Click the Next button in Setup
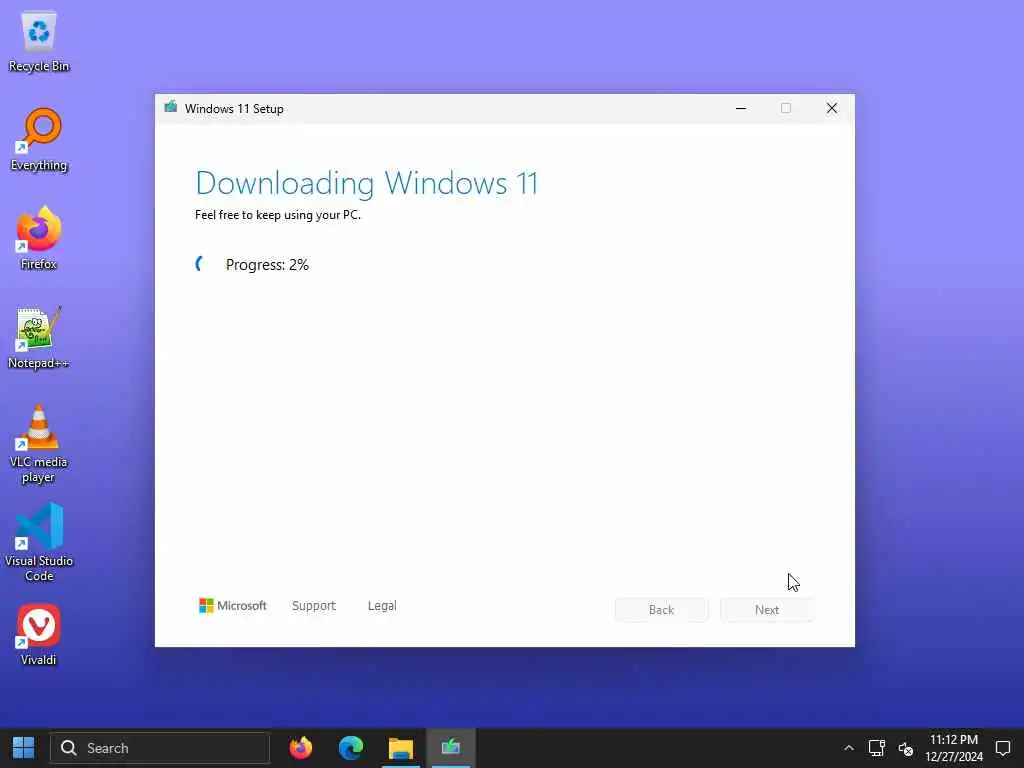This screenshot has width=1024, height=768. 767,609
